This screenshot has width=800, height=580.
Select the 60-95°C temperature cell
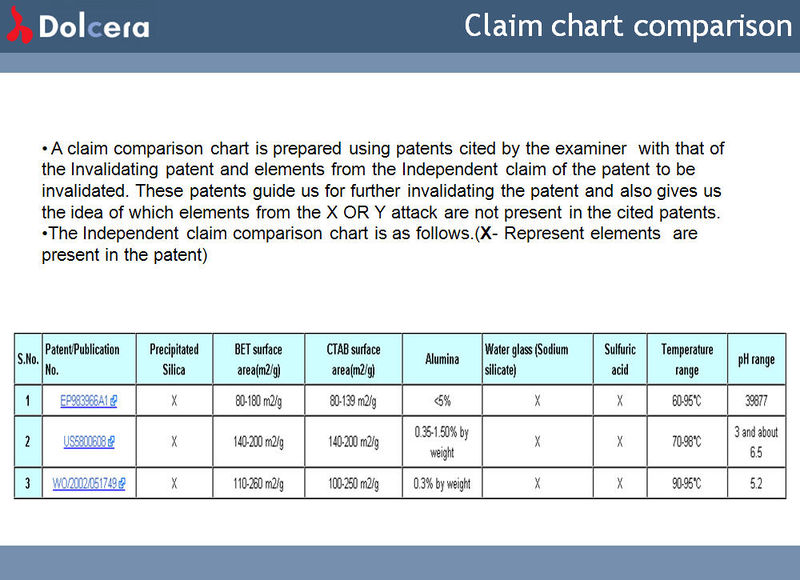click(686, 401)
